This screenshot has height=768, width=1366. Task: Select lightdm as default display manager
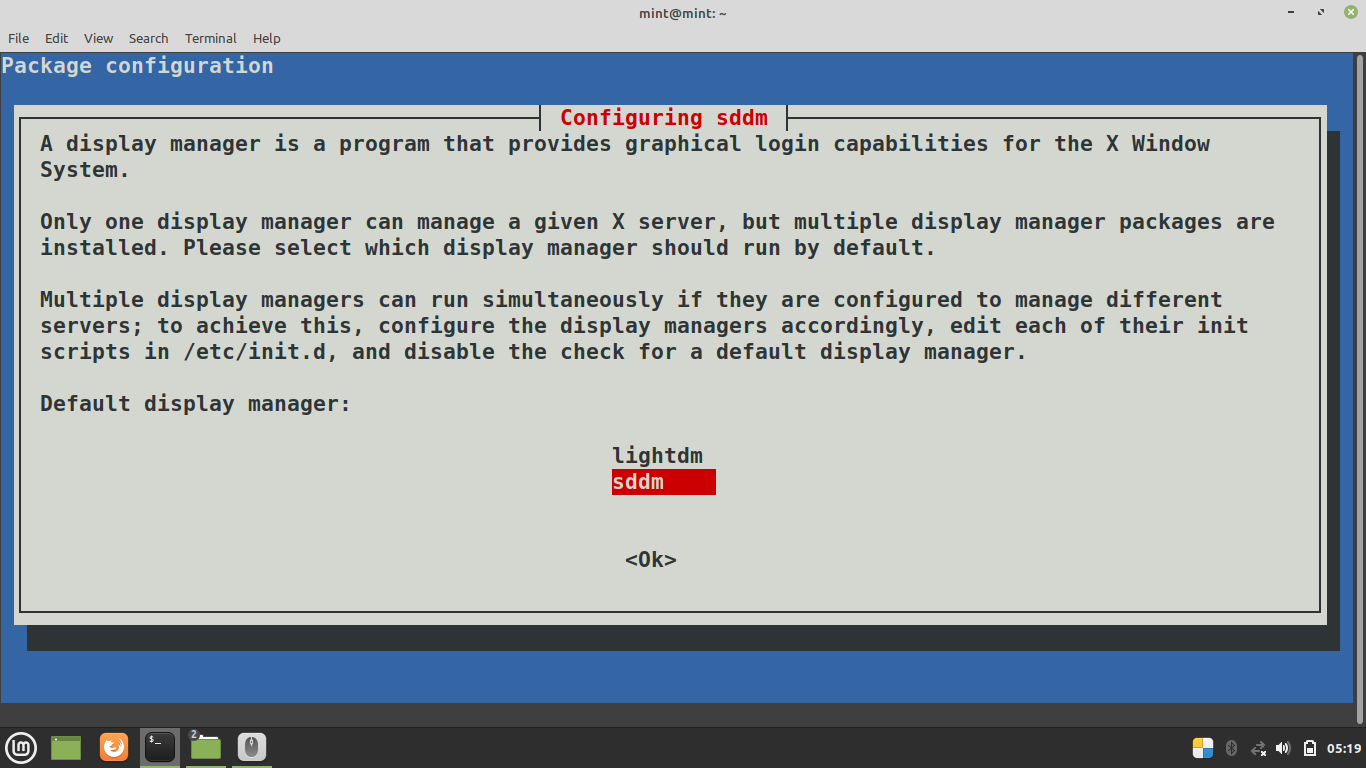point(657,455)
